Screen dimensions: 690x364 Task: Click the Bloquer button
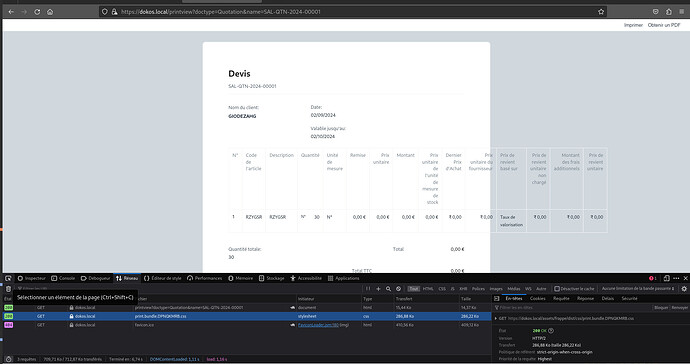pos(661,308)
